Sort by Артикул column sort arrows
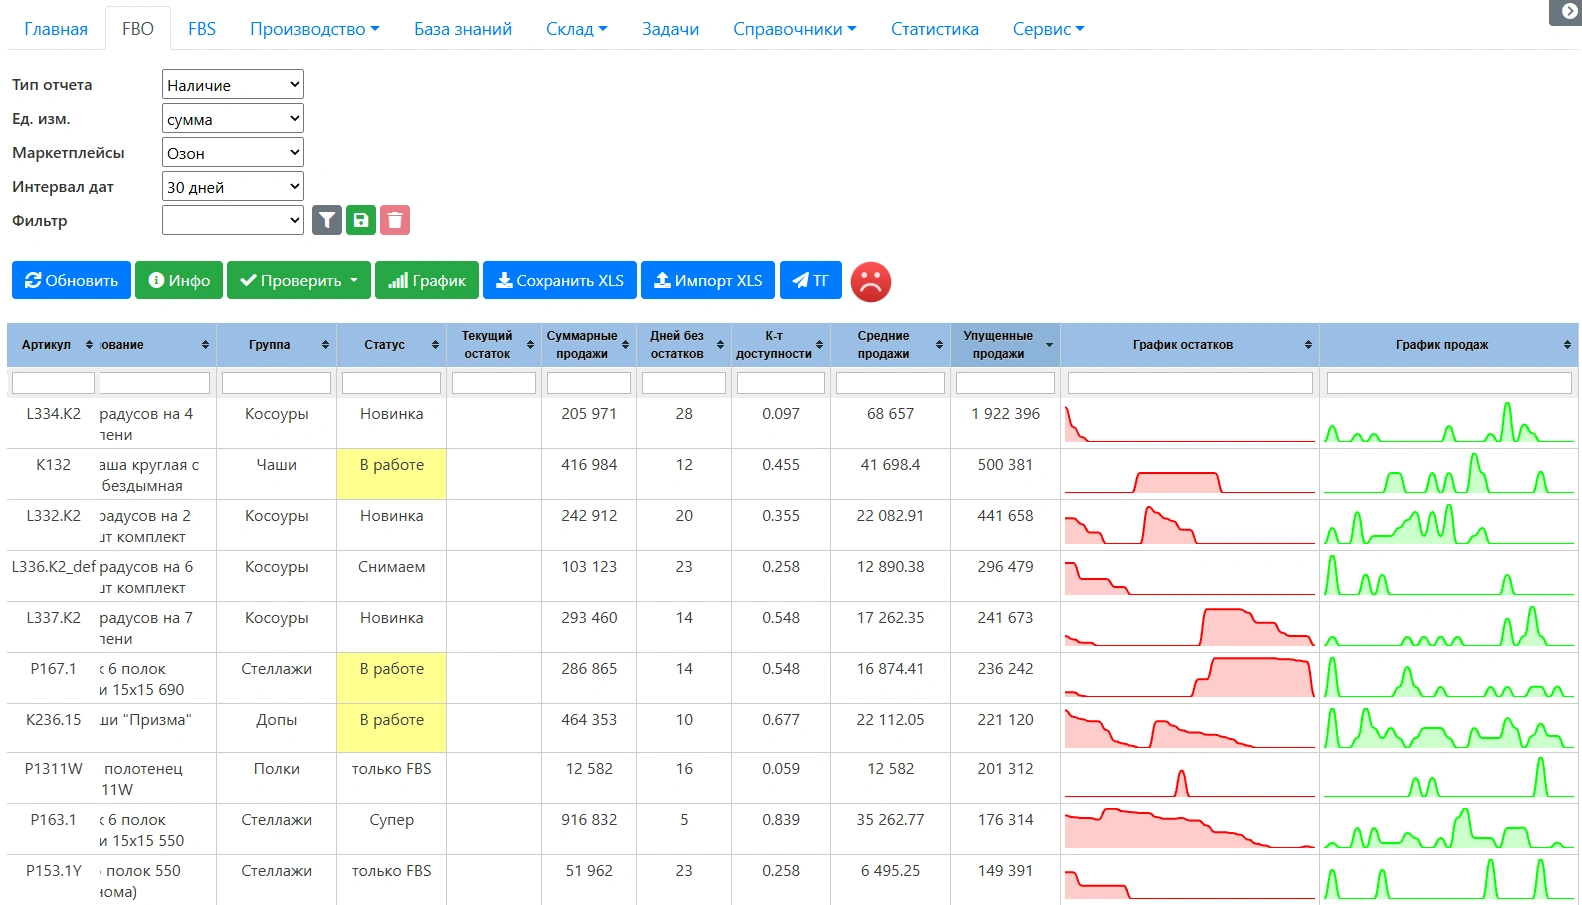 pyautogui.click(x=89, y=345)
